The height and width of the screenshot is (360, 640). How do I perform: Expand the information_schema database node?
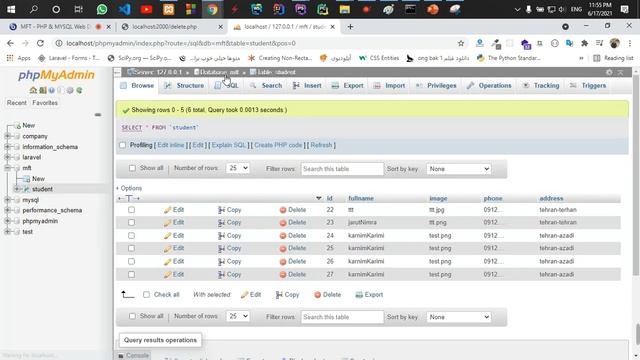[7, 147]
